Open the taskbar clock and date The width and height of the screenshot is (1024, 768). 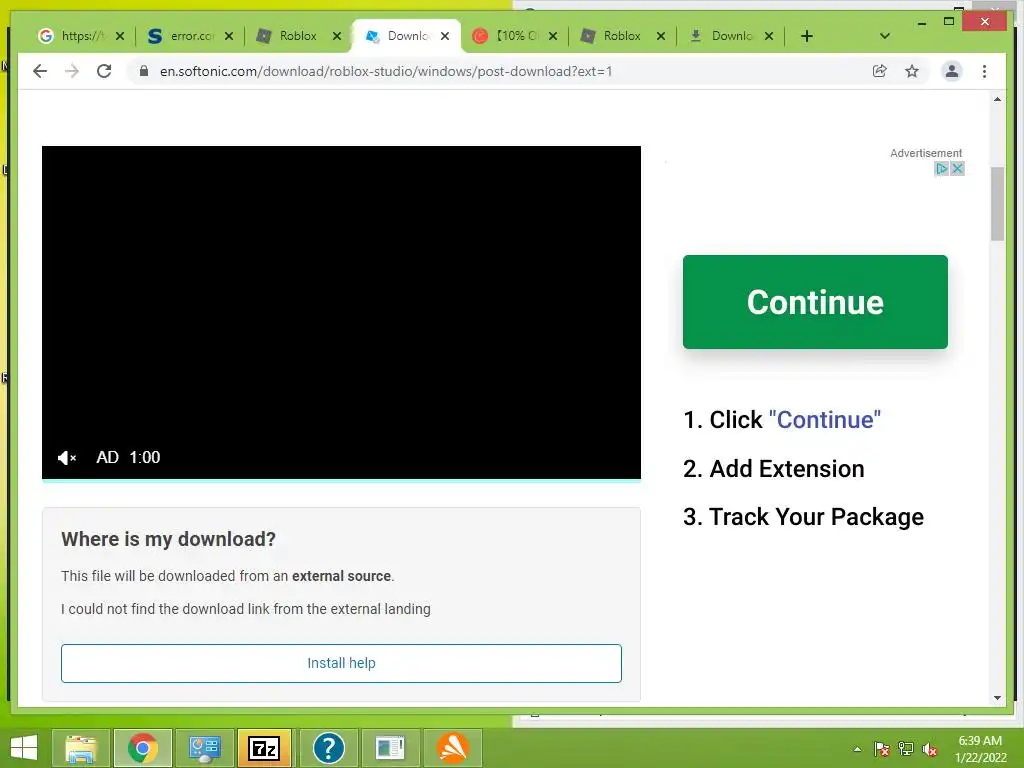[980, 749]
